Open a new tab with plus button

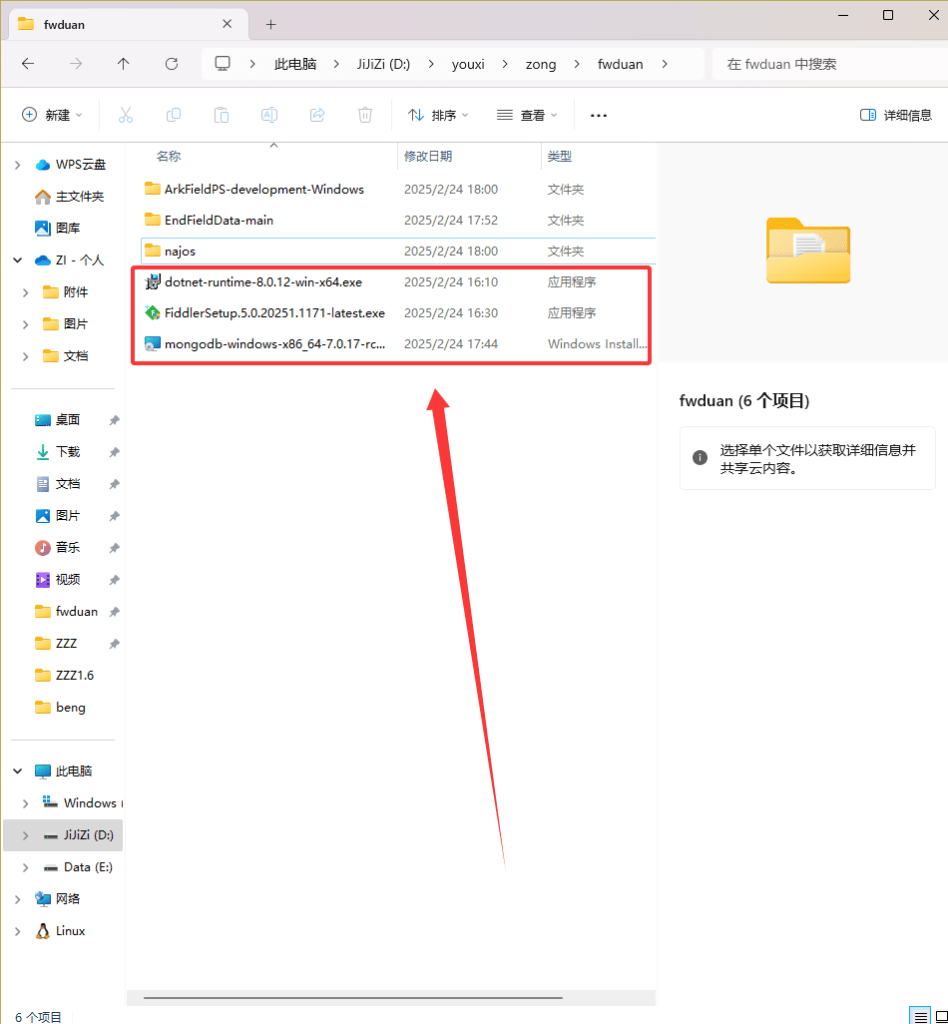[271, 24]
